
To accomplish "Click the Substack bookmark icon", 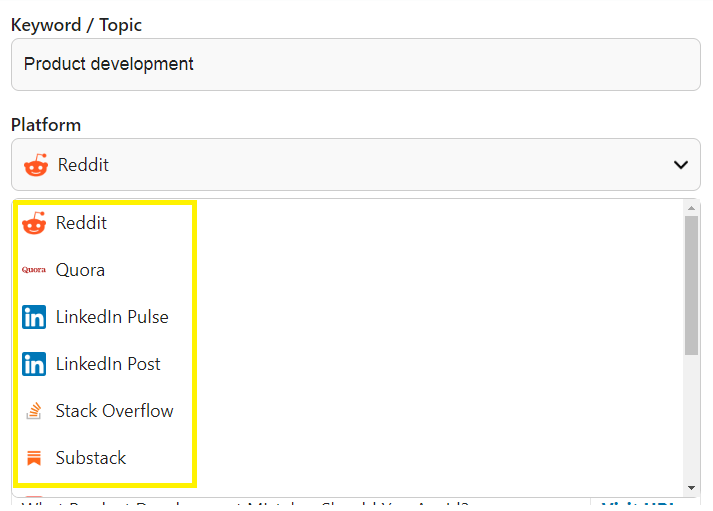I will [x=34, y=458].
